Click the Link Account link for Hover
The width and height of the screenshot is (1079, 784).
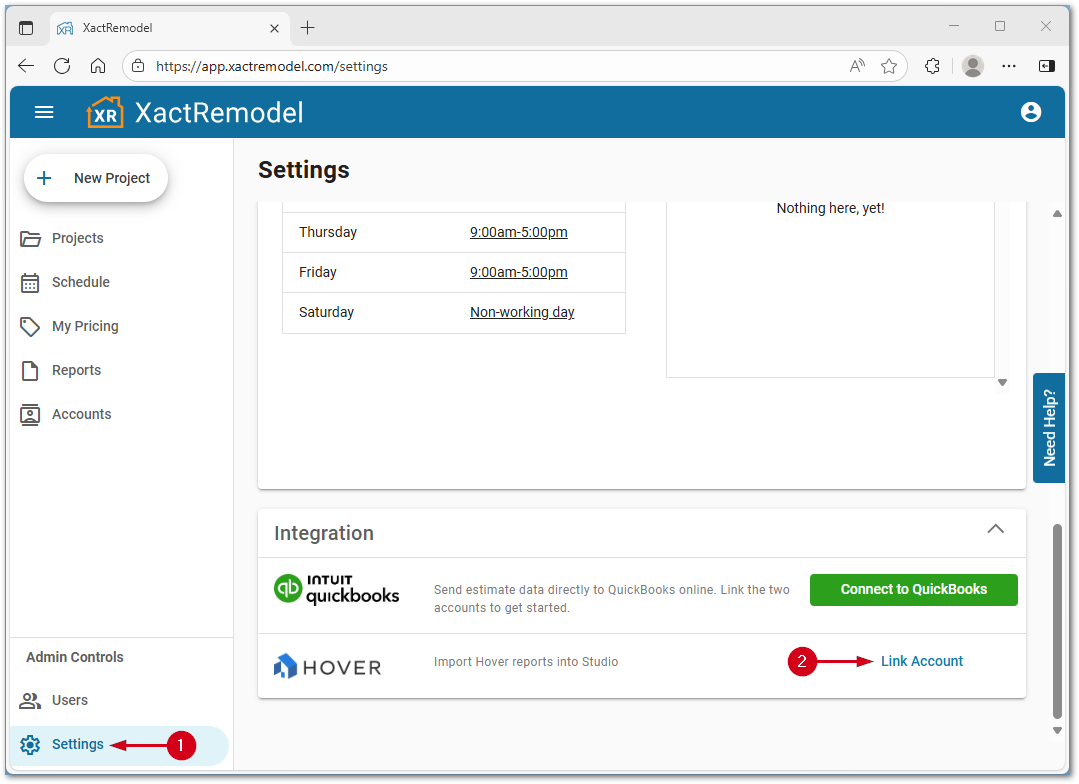pos(921,661)
